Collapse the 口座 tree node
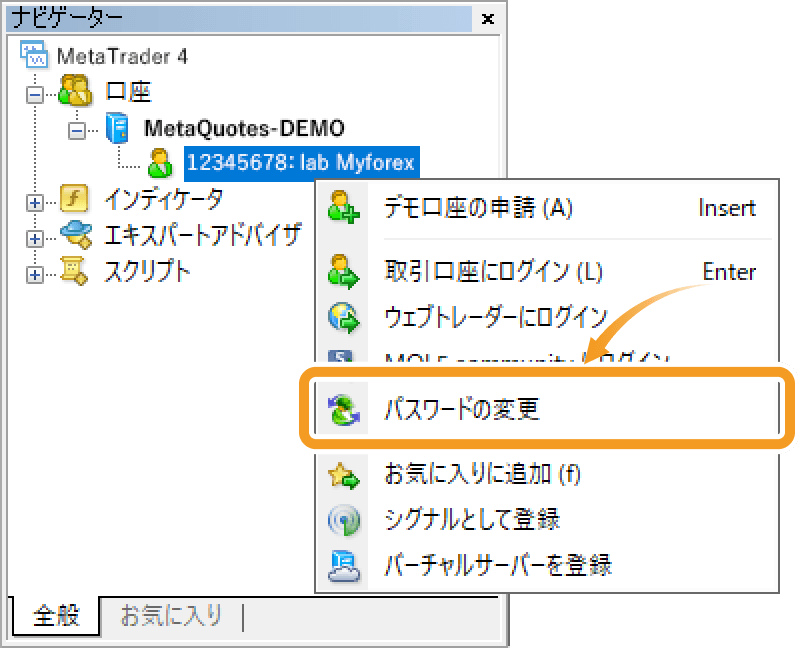798x648 pixels. click(x=35, y=95)
